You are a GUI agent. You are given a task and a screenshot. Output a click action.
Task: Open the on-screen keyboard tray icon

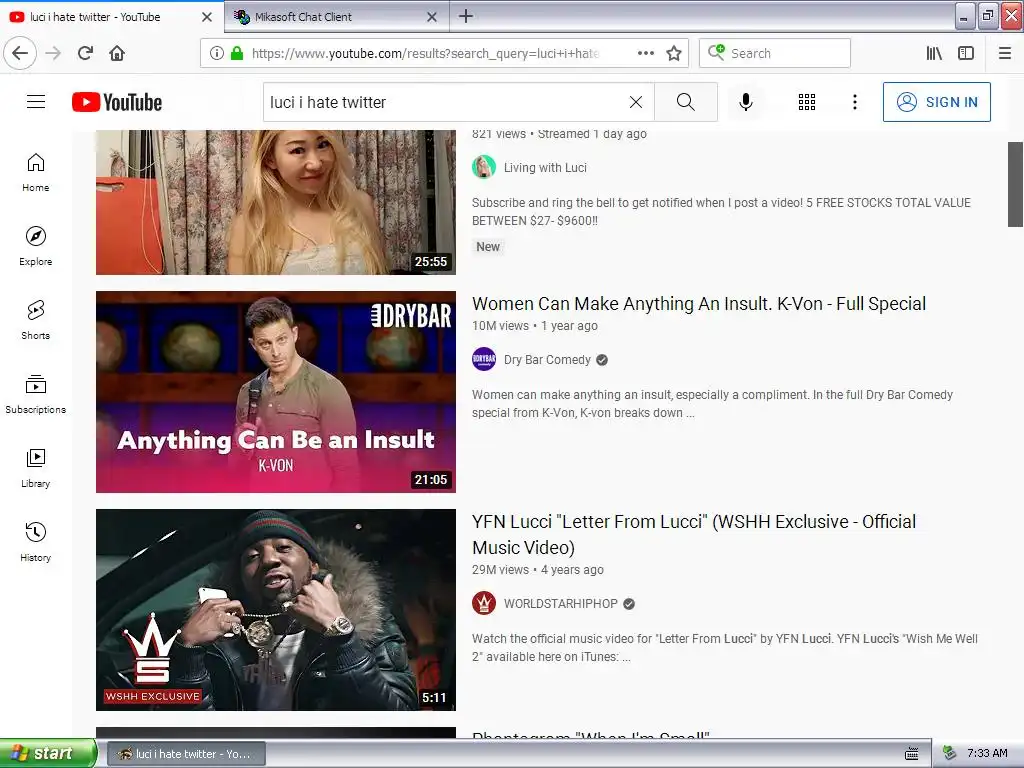click(x=912, y=754)
